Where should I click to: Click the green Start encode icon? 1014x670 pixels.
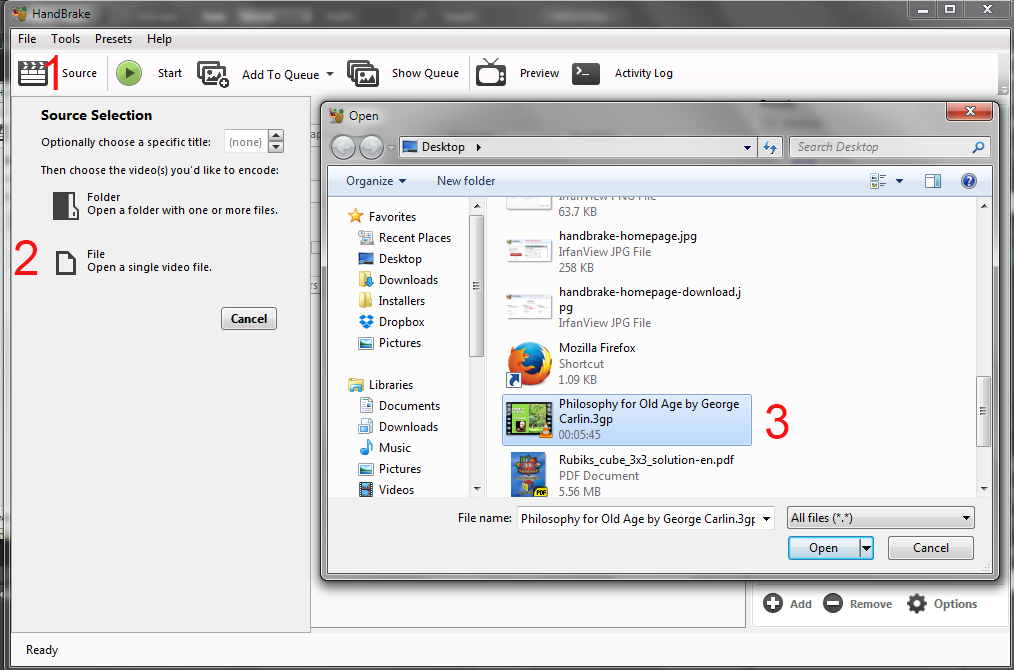(x=129, y=72)
